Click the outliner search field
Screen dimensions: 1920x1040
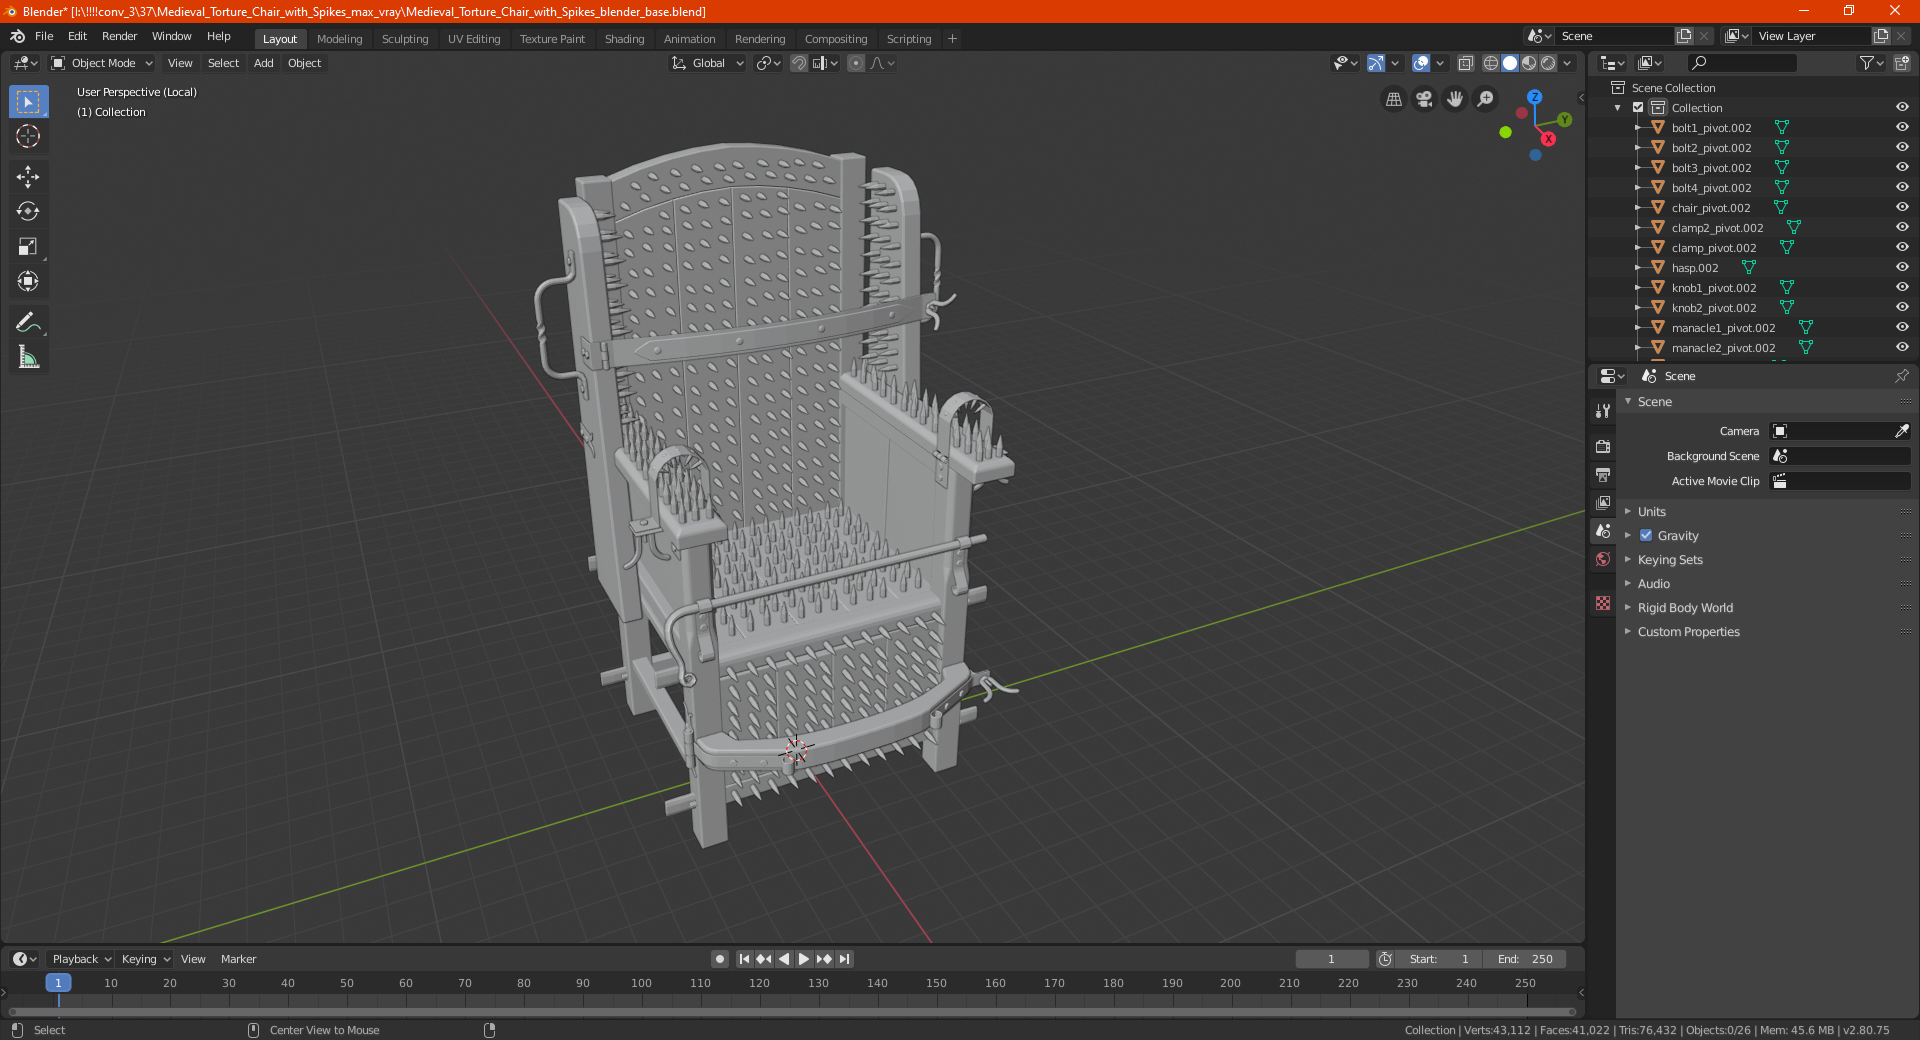tap(1741, 63)
